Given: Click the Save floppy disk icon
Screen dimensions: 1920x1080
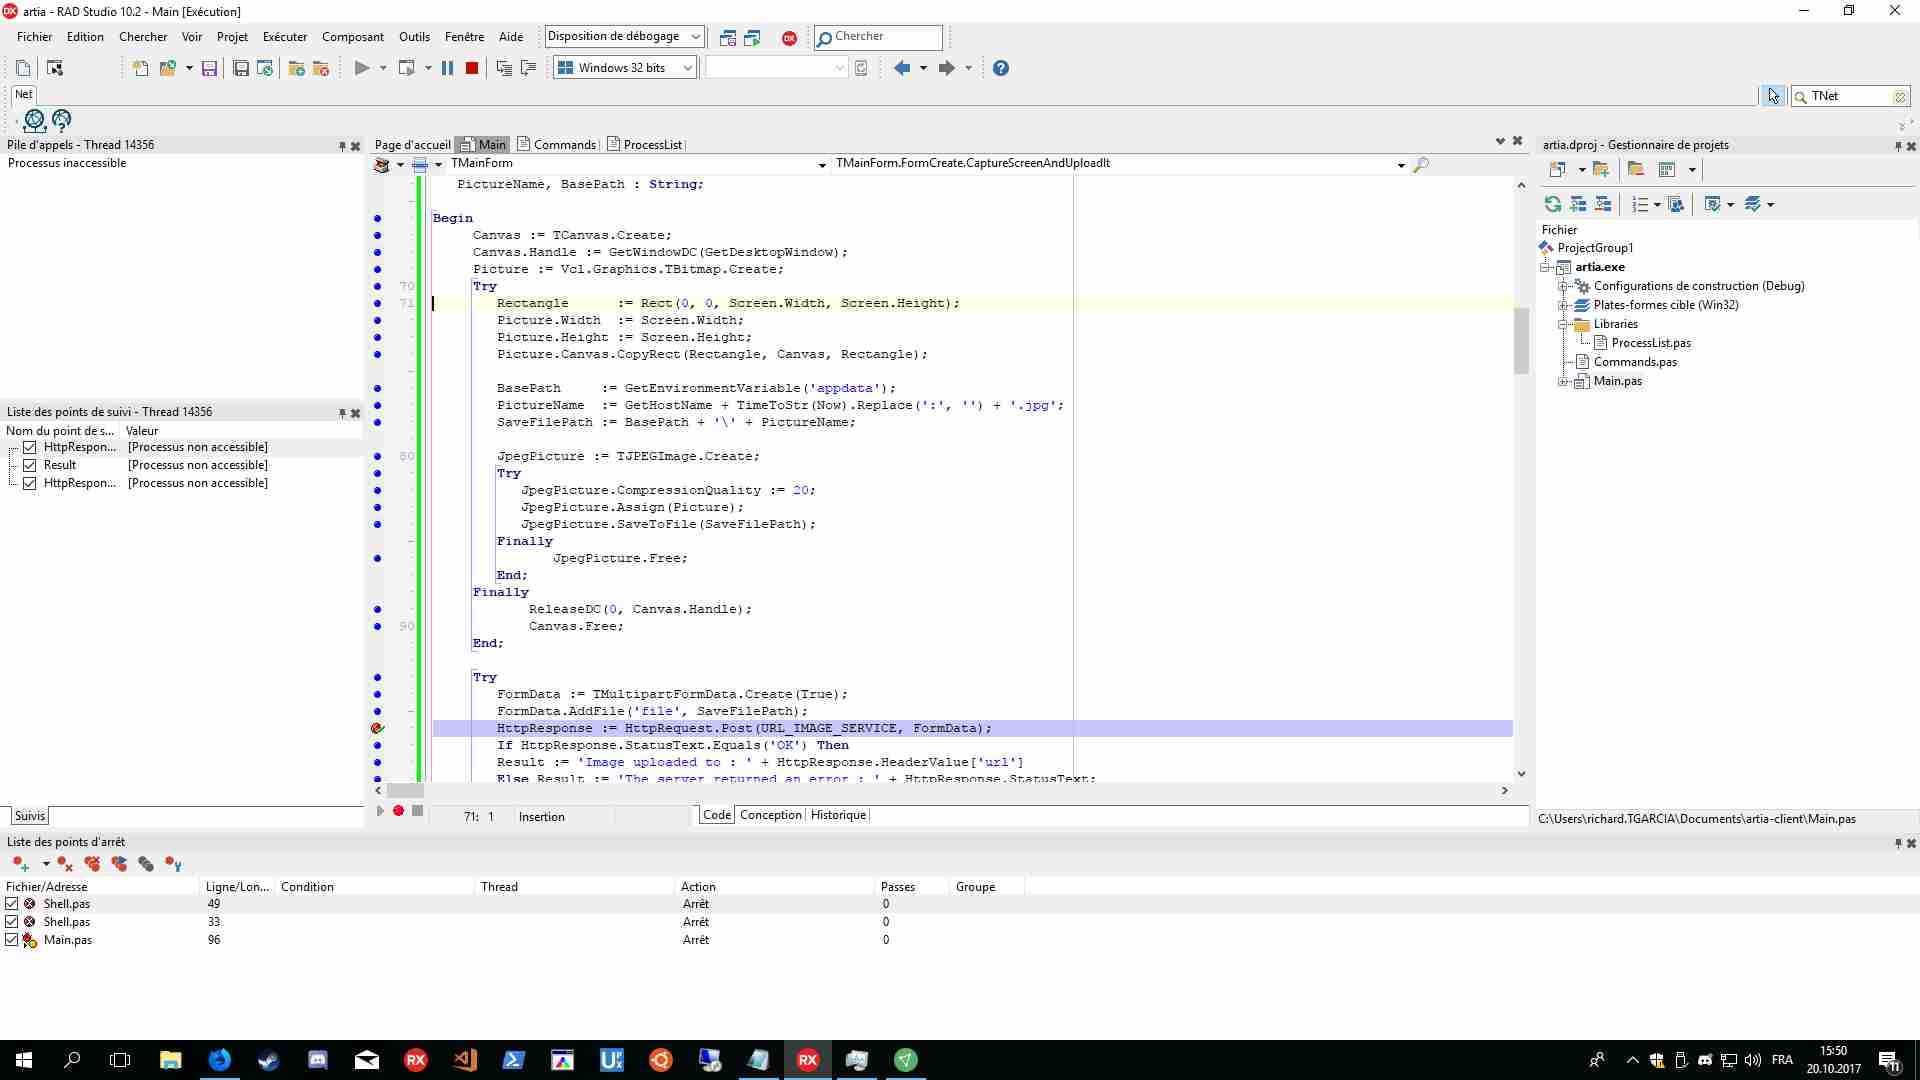Looking at the screenshot, I should pos(209,68).
